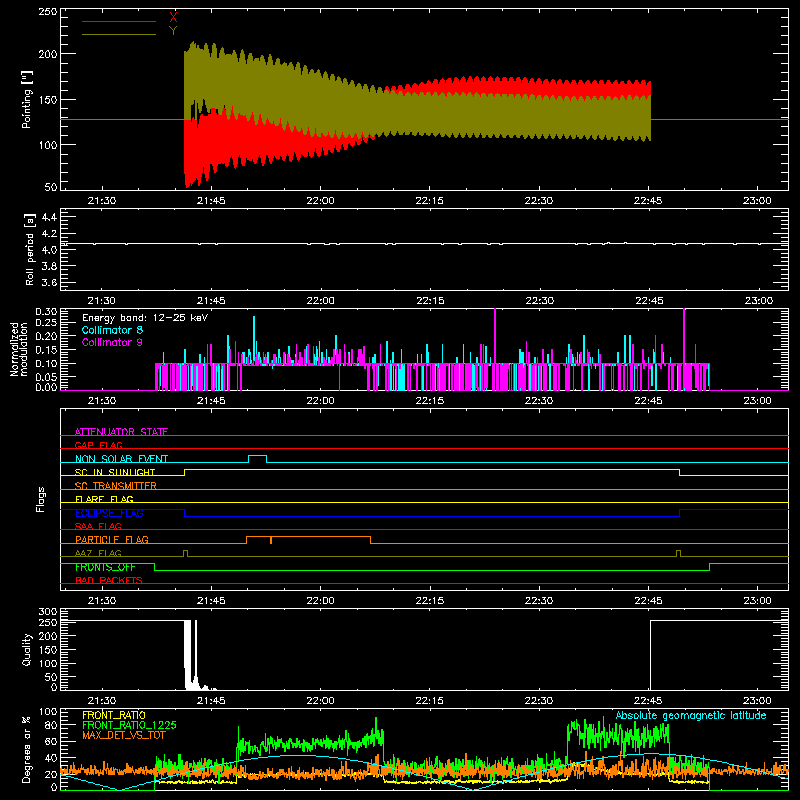Viewport: 800px width, 800px height.
Task: Click the 'Collimator 9' legend entry
Action: pyautogui.click(x=112, y=342)
